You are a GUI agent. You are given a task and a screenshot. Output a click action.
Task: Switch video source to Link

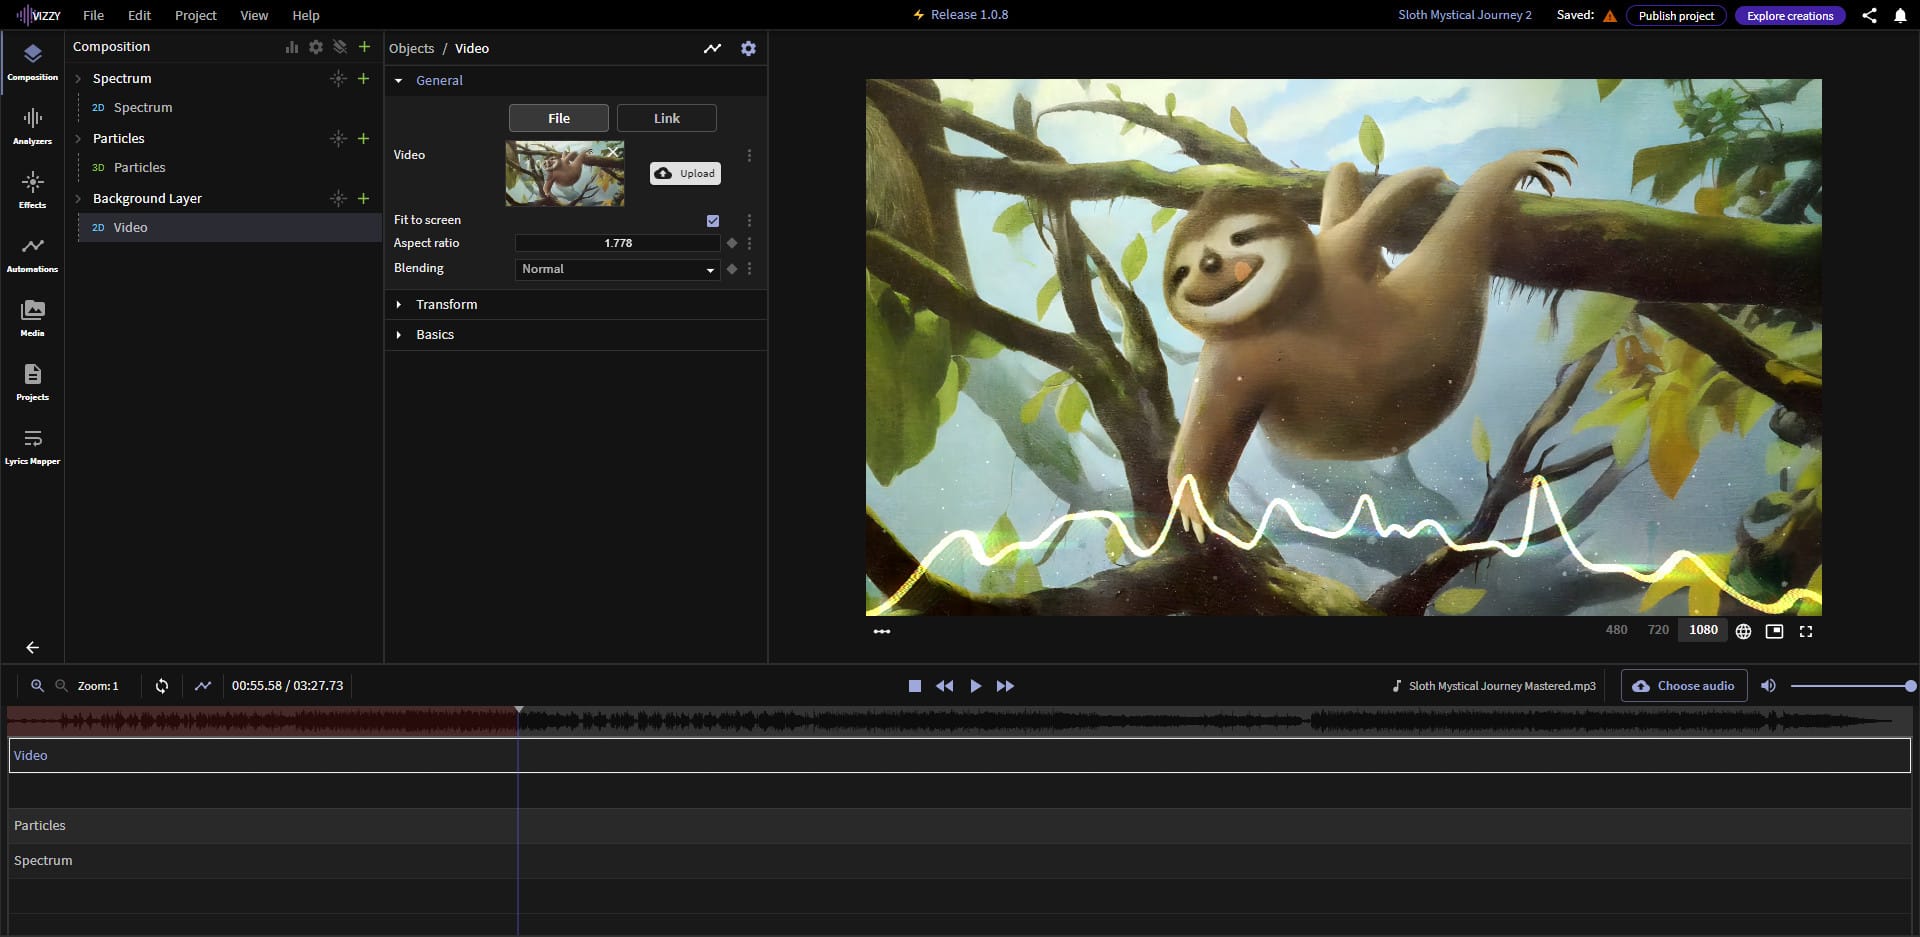pyautogui.click(x=666, y=118)
